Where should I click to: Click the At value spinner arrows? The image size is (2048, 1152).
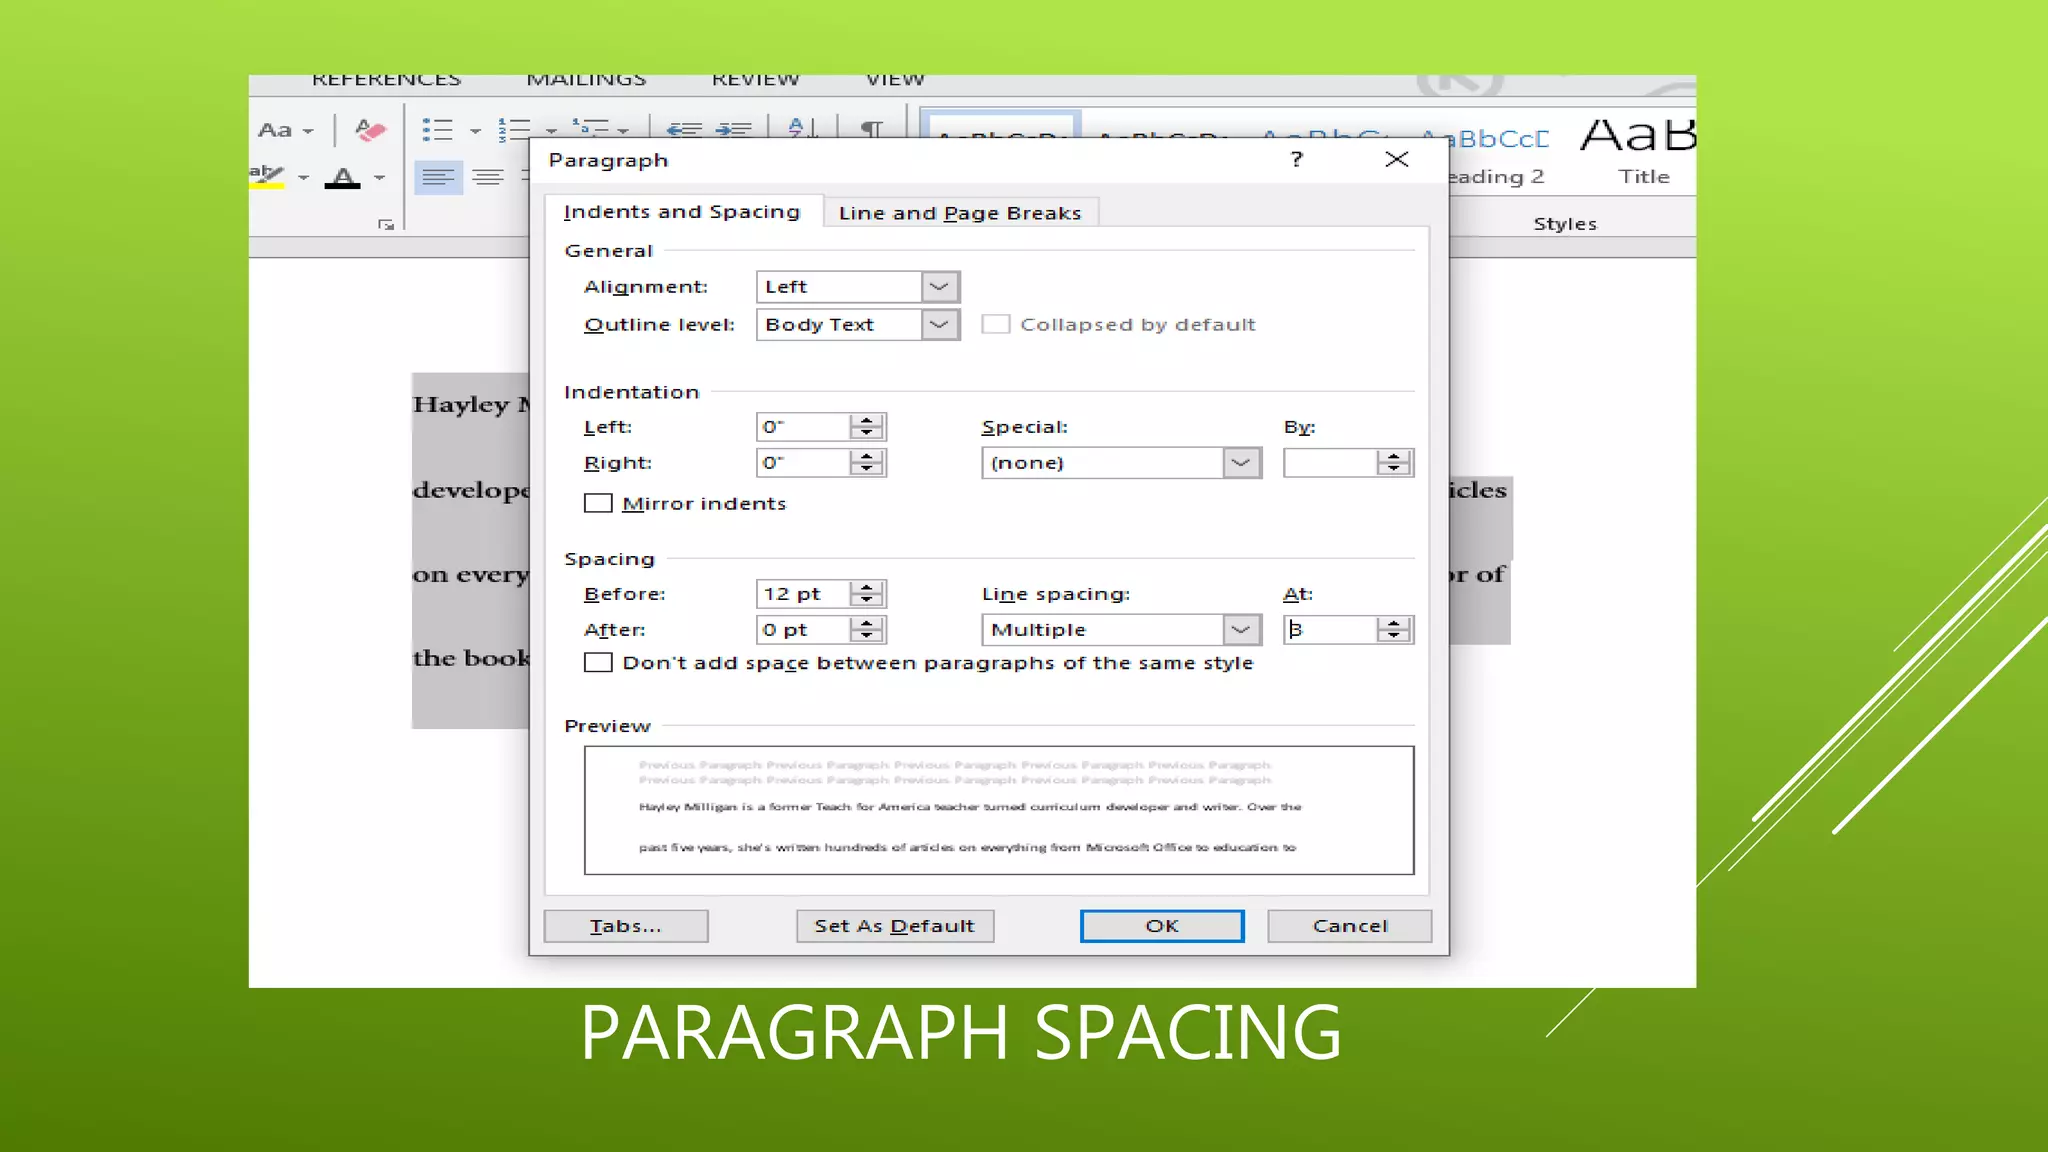coord(1394,630)
